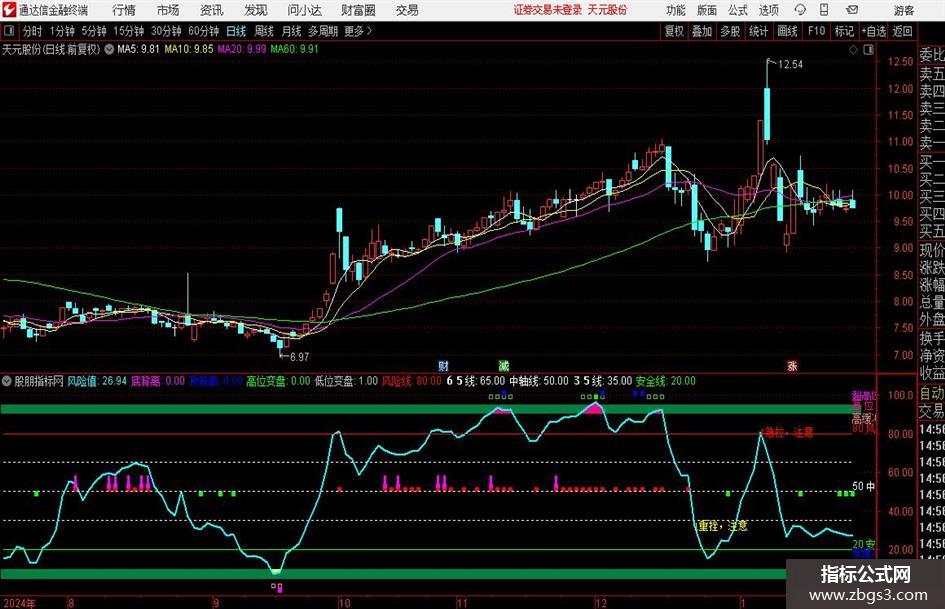Image resolution: width=945 pixels, height=609 pixels.
Task: Click the 复权 toolbar button
Action: [674, 31]
